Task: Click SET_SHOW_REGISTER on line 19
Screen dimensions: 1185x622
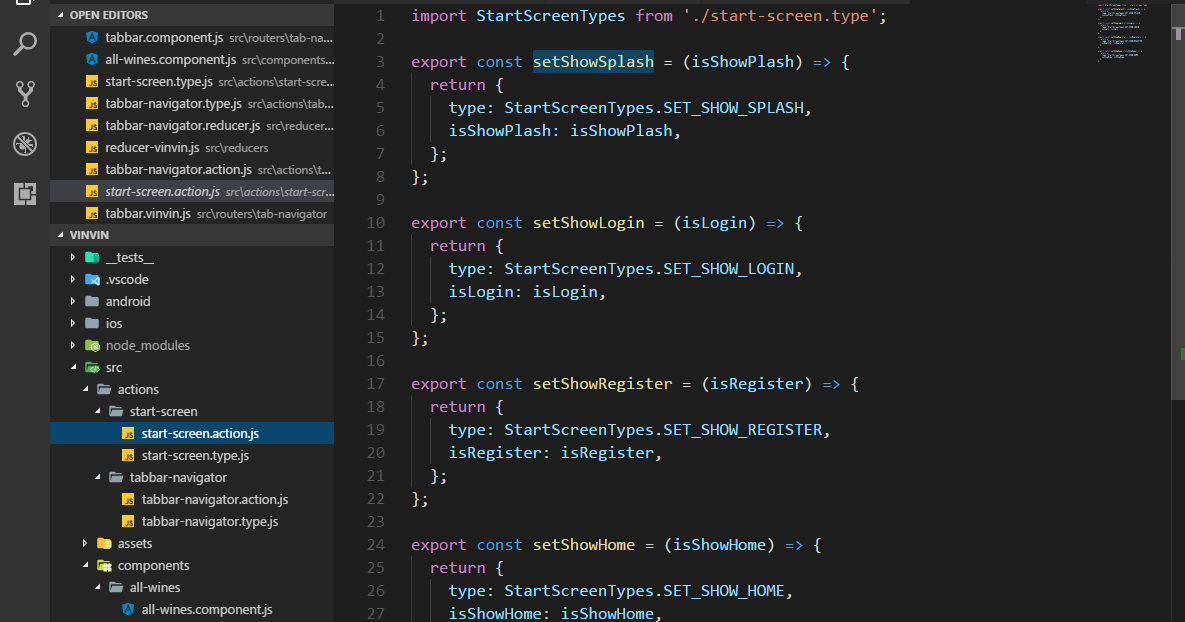Action: coord(743,429)
